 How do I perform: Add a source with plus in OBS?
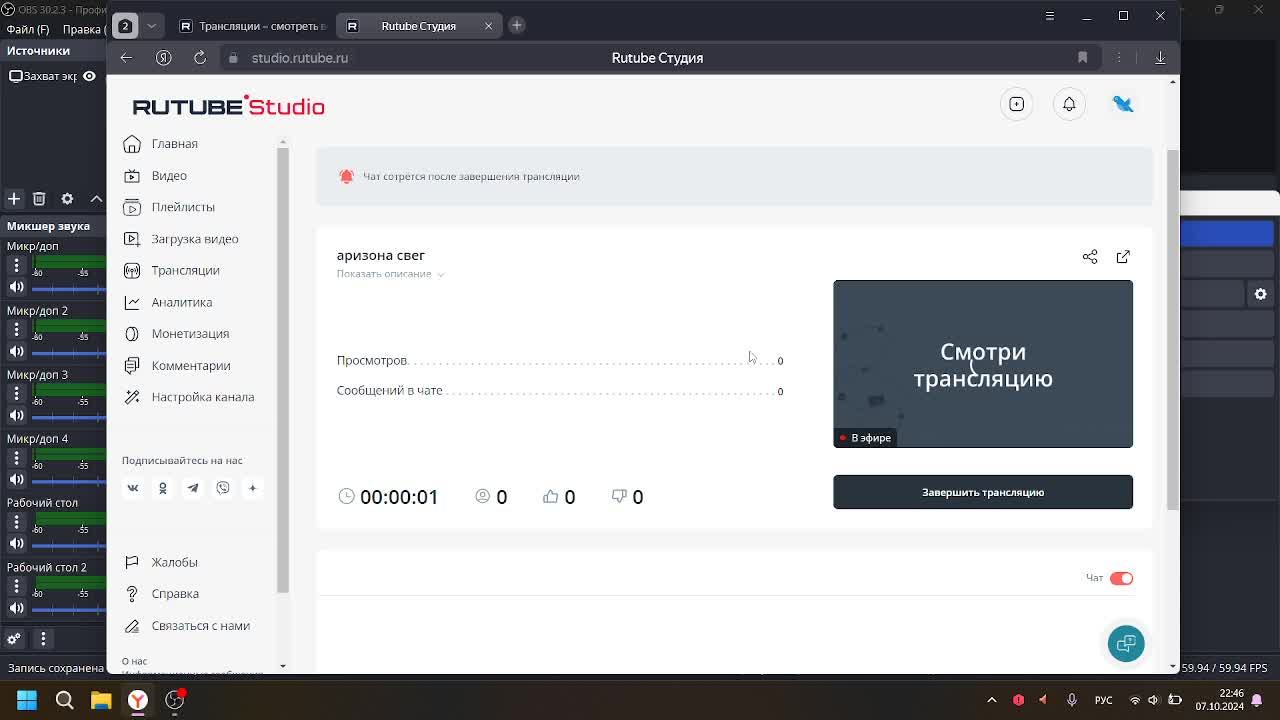point(14,199)
